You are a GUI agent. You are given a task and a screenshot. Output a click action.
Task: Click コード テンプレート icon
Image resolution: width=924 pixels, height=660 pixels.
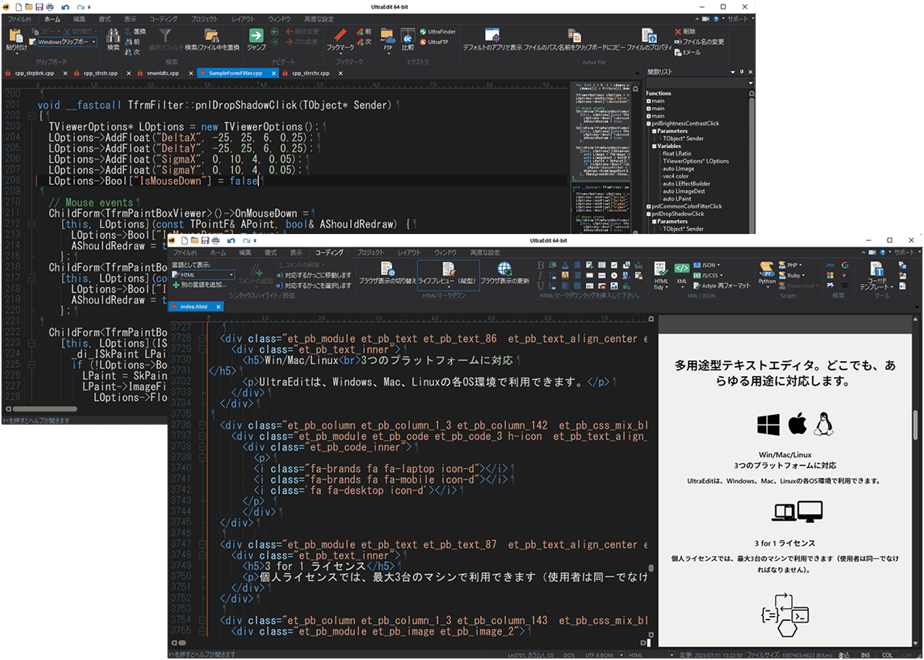point(876,269)
